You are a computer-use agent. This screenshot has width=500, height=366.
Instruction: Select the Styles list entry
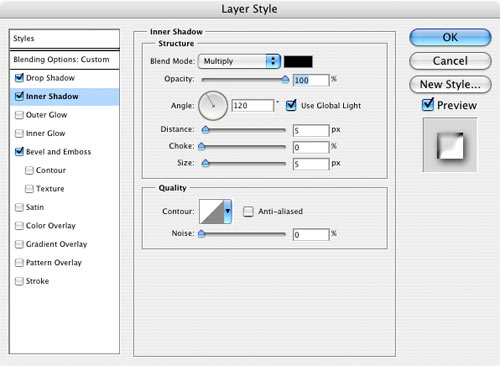coord(64,39)
